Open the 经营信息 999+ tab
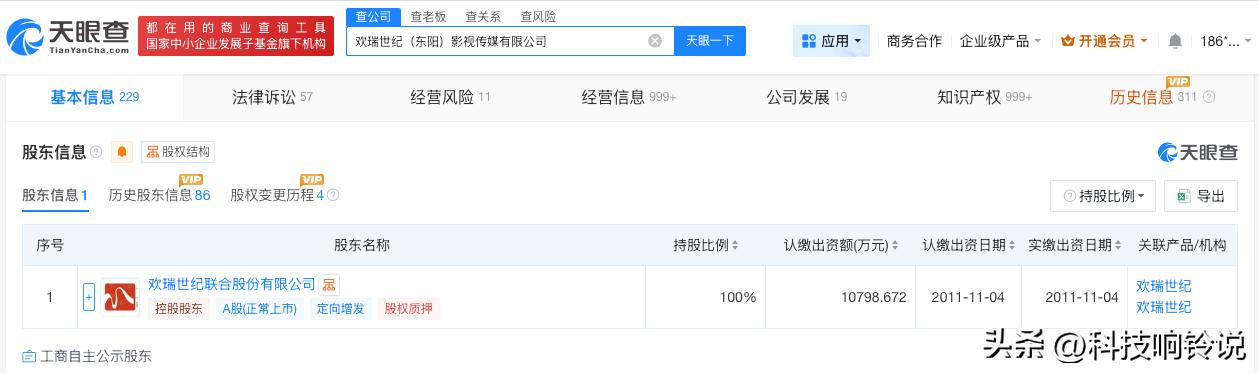 [629, 97]
